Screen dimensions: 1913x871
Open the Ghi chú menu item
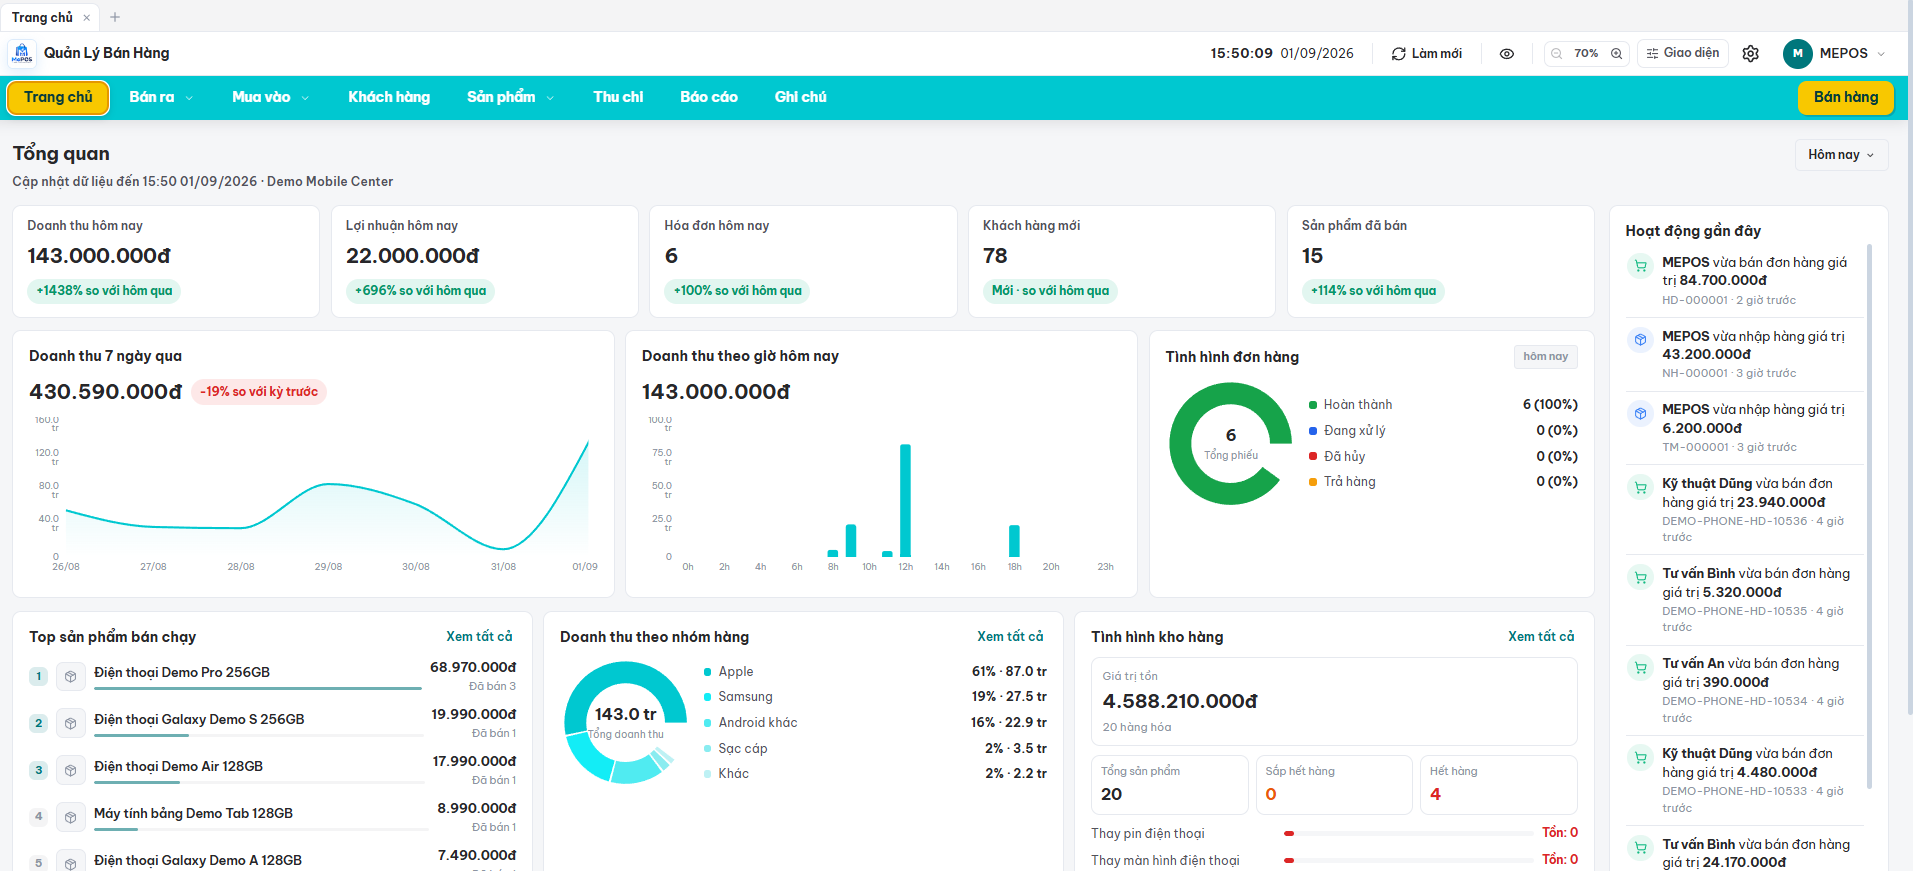801,97
